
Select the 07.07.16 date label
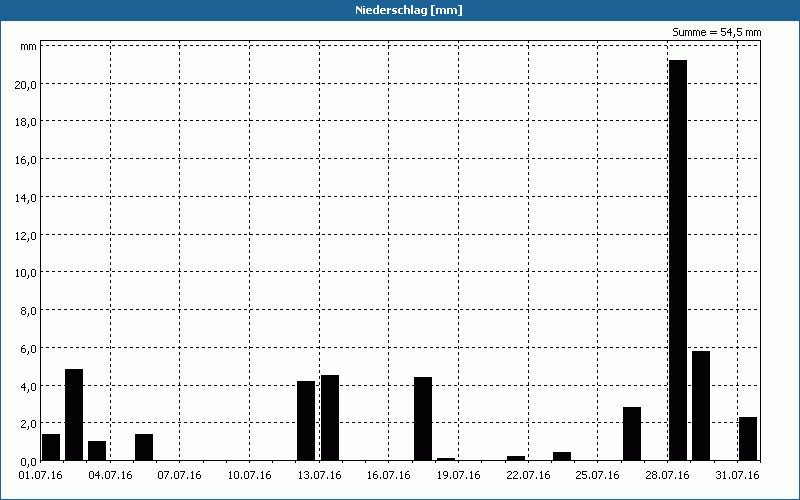180,475
